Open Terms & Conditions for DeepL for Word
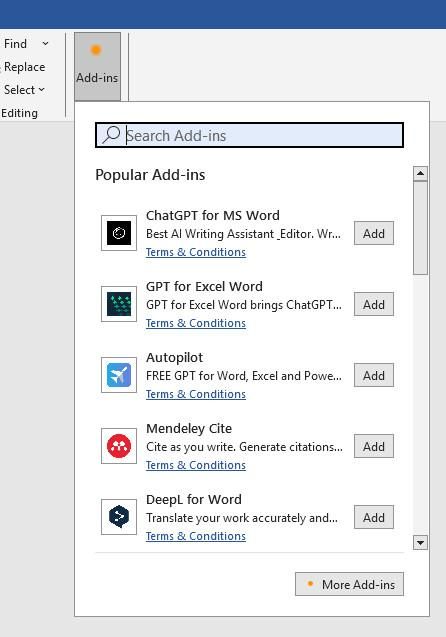 196,536
